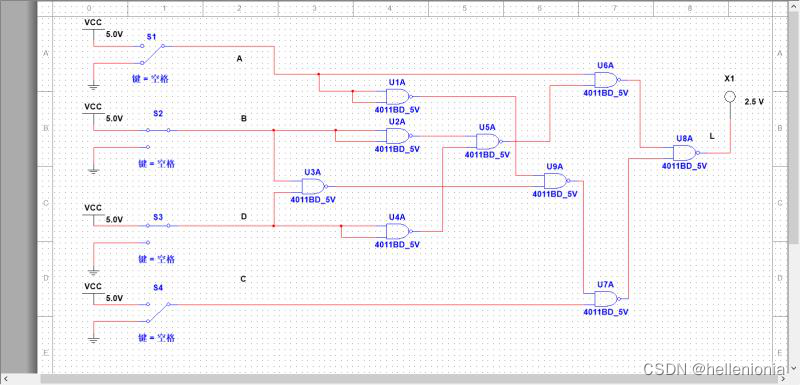
Task: Click input label A
Action: point(239,59)
